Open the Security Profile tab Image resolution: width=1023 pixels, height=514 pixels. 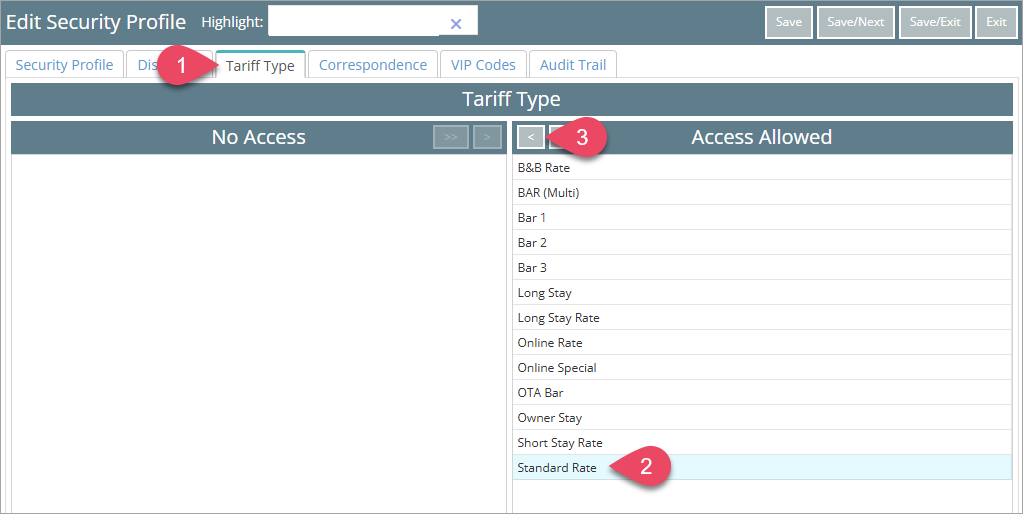point(64,65)
